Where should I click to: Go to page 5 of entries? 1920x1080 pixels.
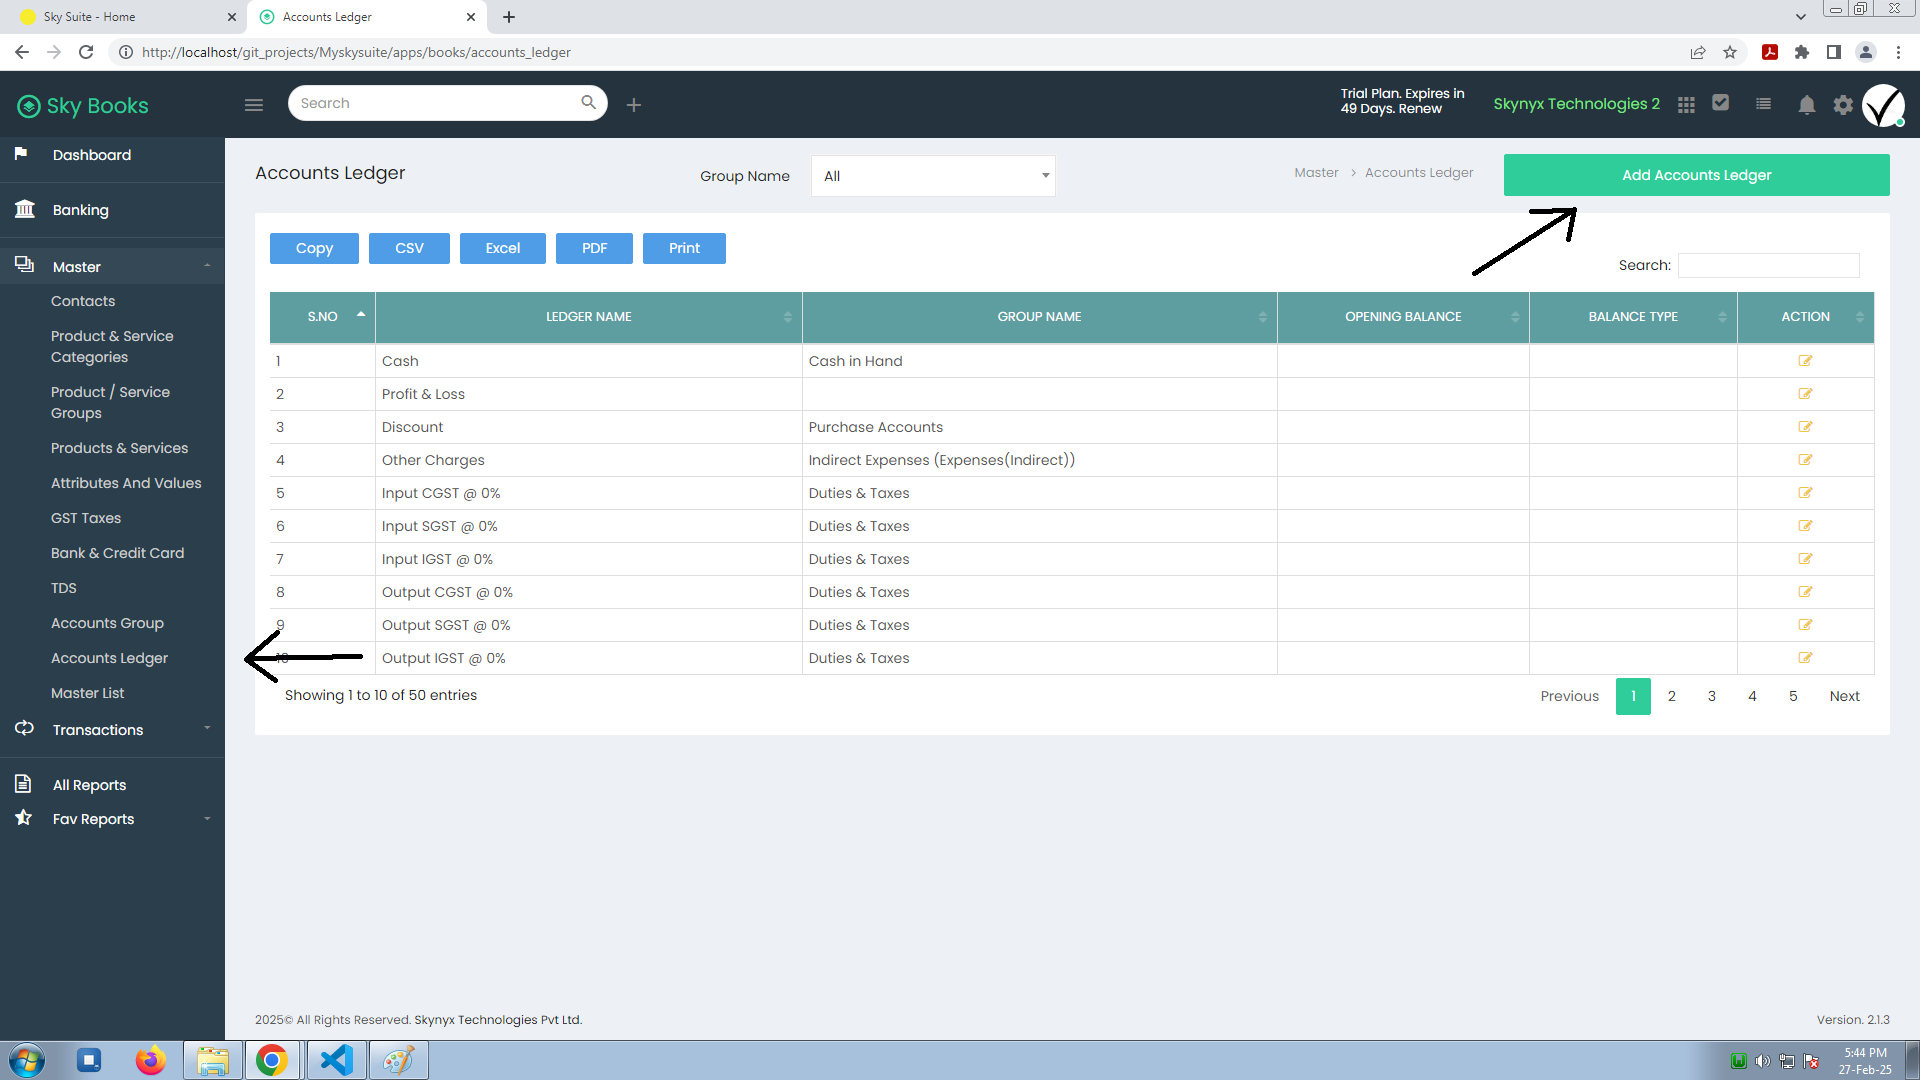coord(1793,696)
